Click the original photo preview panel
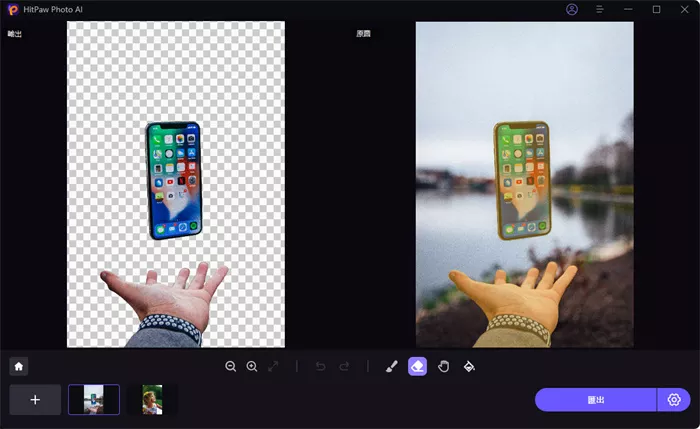The image size is (700, 429). [524, 185]
